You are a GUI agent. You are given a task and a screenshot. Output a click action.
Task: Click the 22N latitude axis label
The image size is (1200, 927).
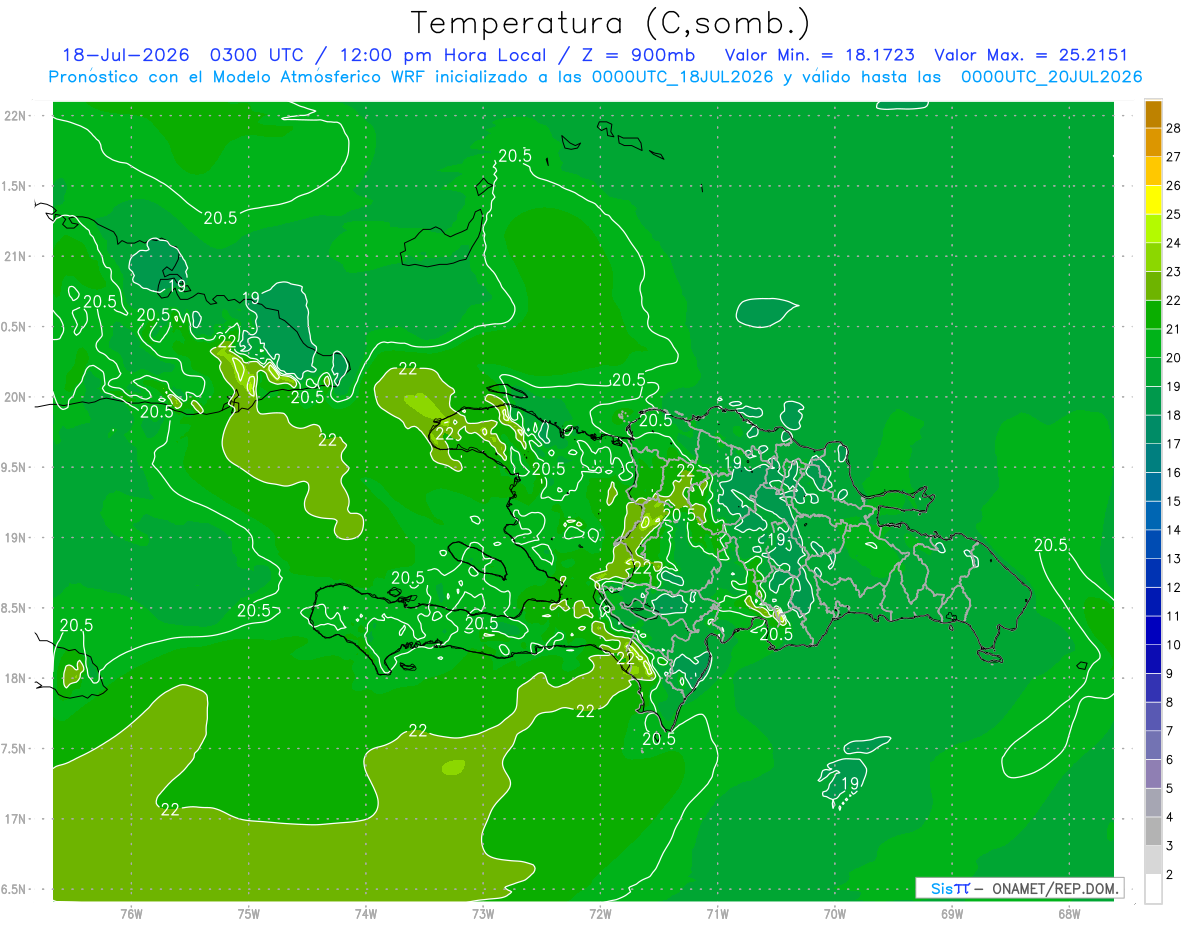[16, 116]
